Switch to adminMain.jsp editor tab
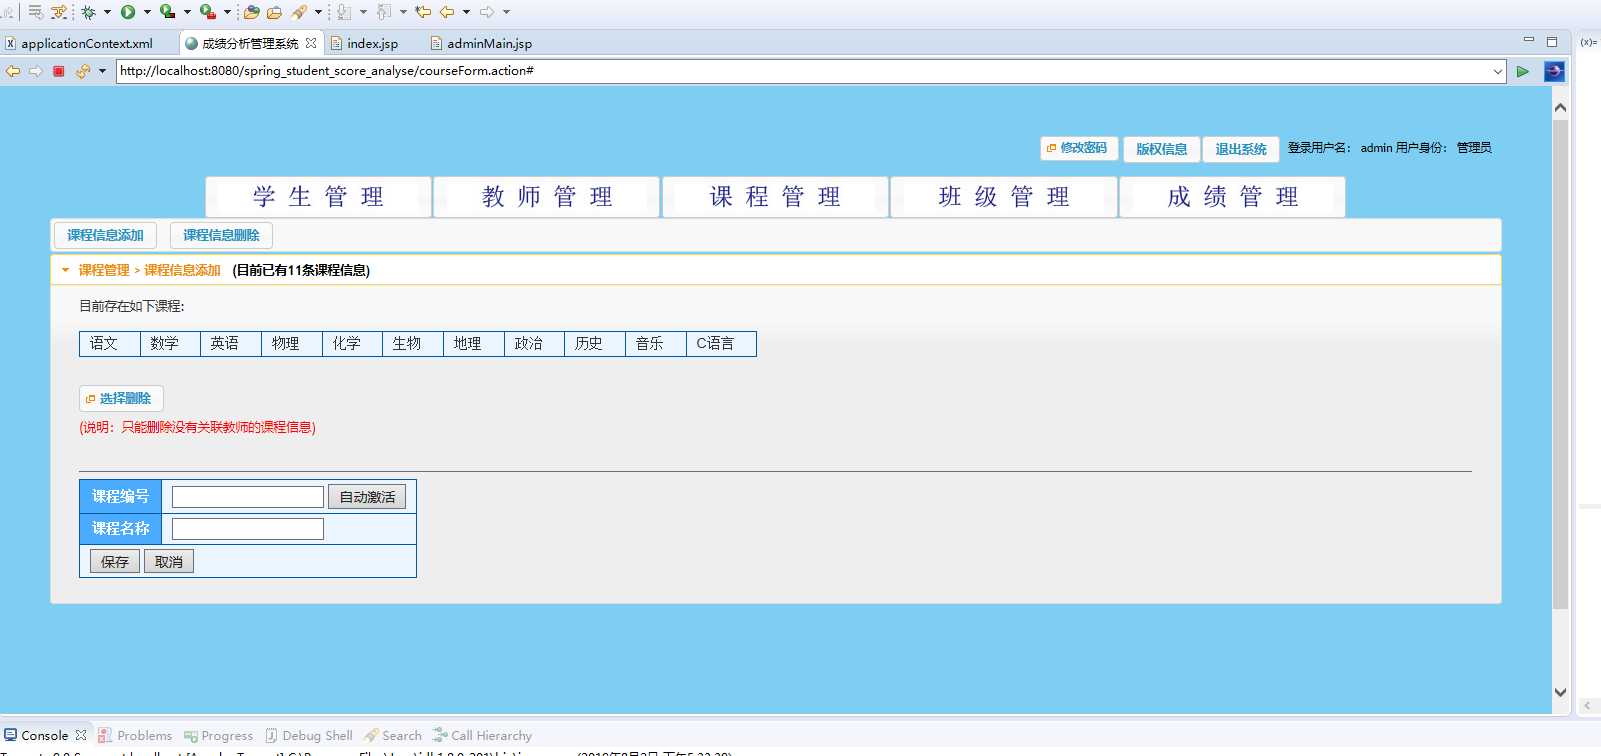1601x756 pixels. pos(489,43)
